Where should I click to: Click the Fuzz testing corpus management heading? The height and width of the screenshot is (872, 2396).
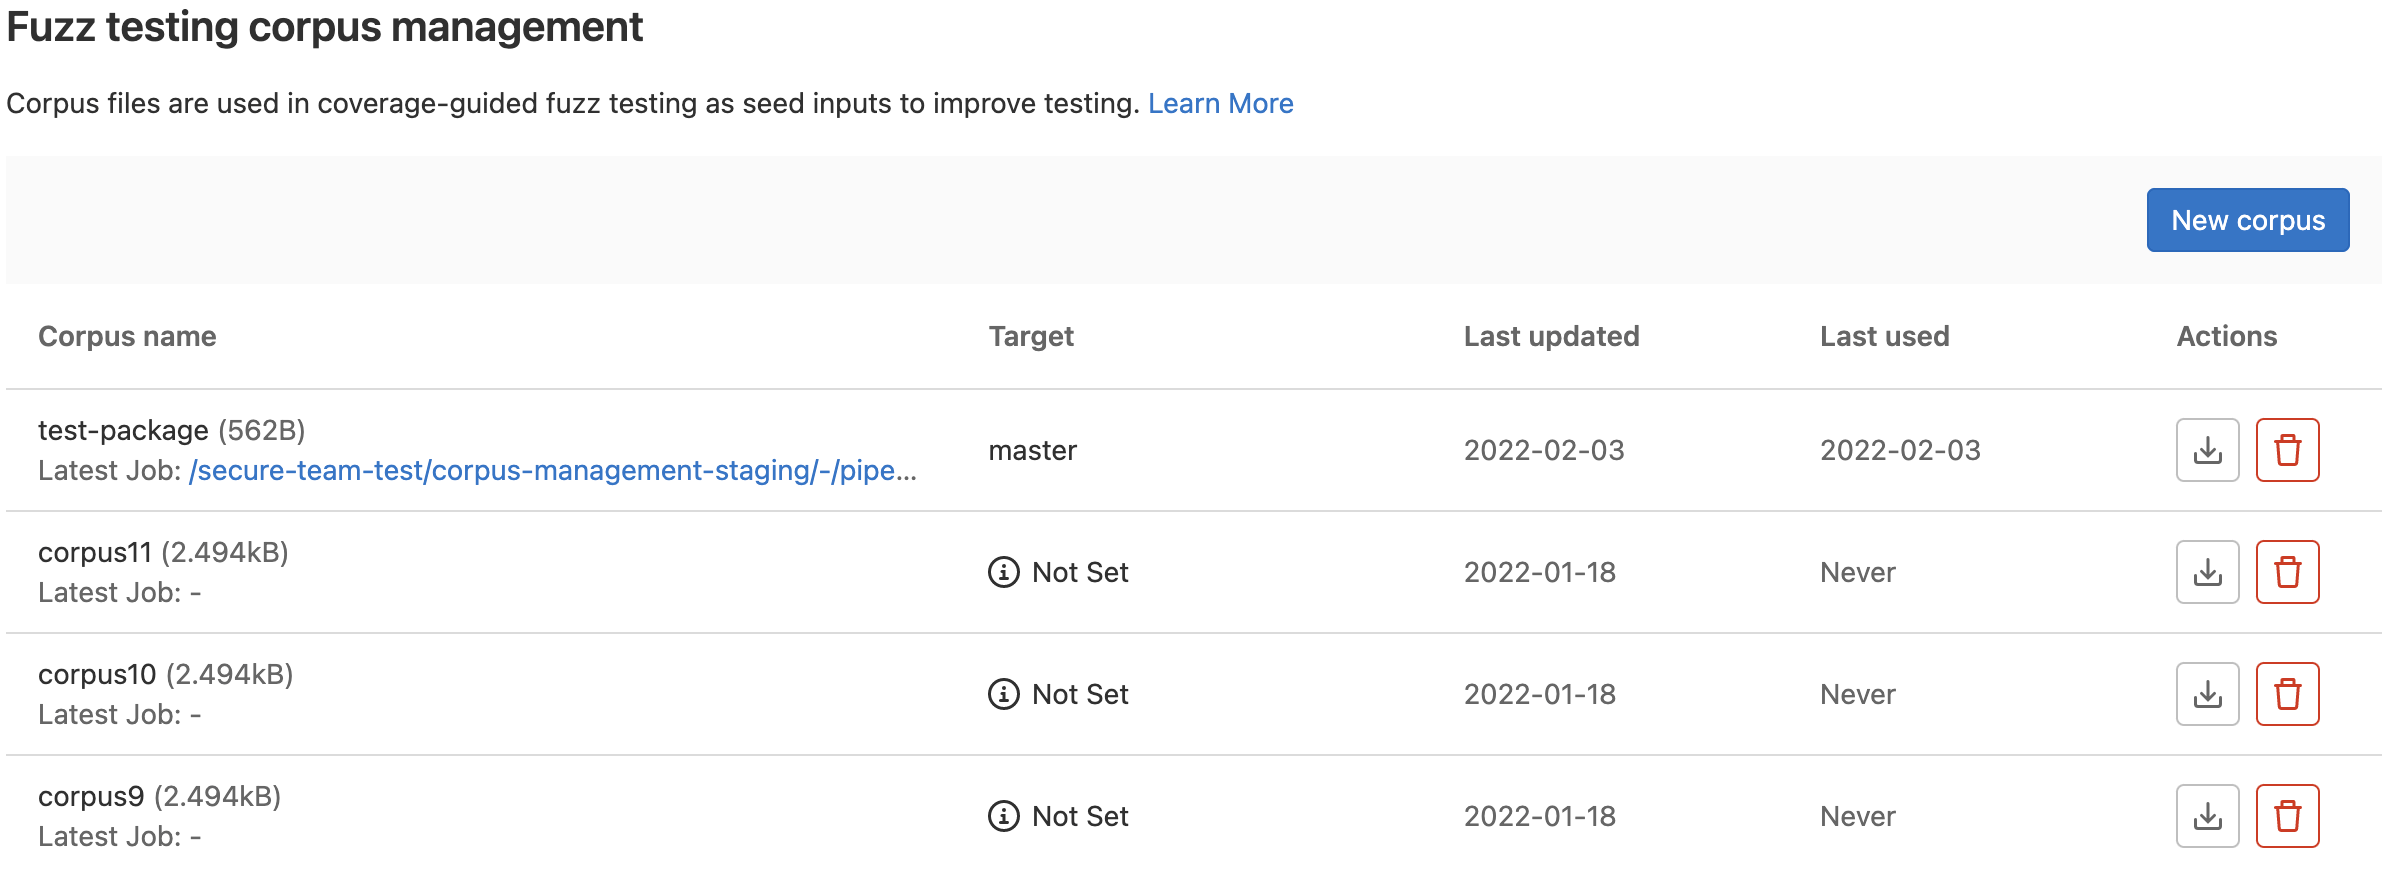point(325,27)
